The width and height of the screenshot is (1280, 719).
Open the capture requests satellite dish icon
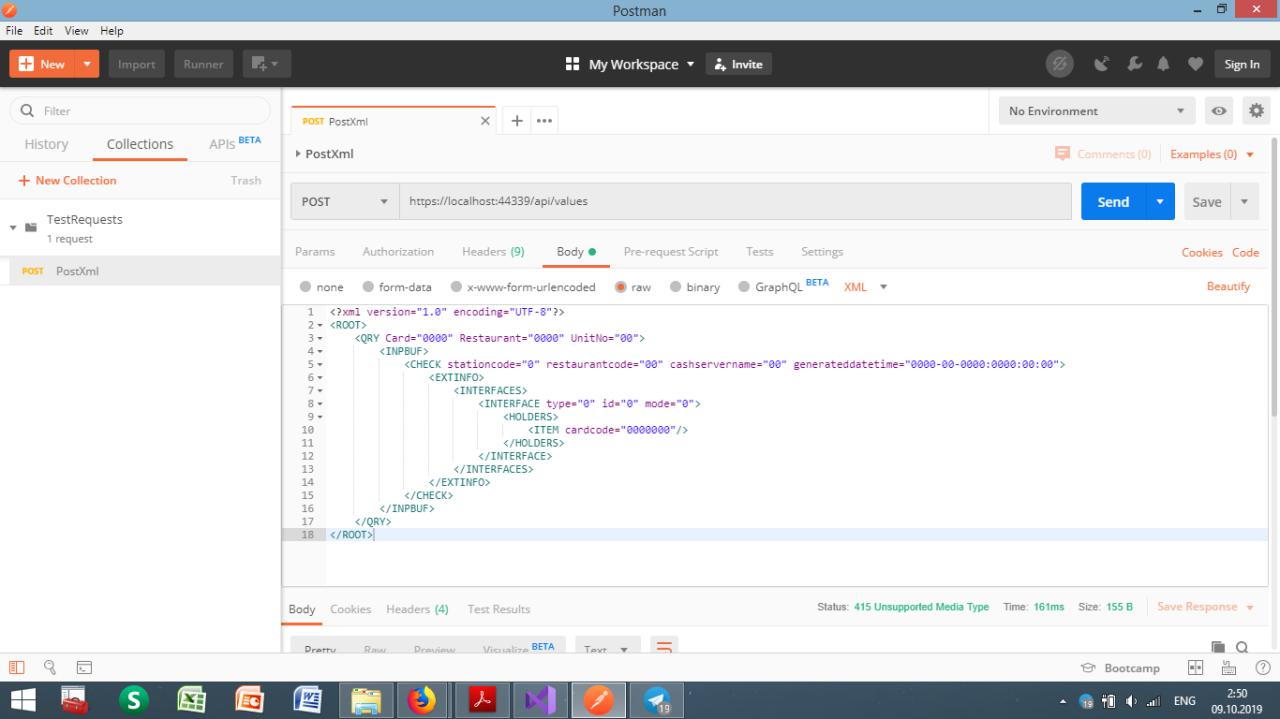point(1103,64)
